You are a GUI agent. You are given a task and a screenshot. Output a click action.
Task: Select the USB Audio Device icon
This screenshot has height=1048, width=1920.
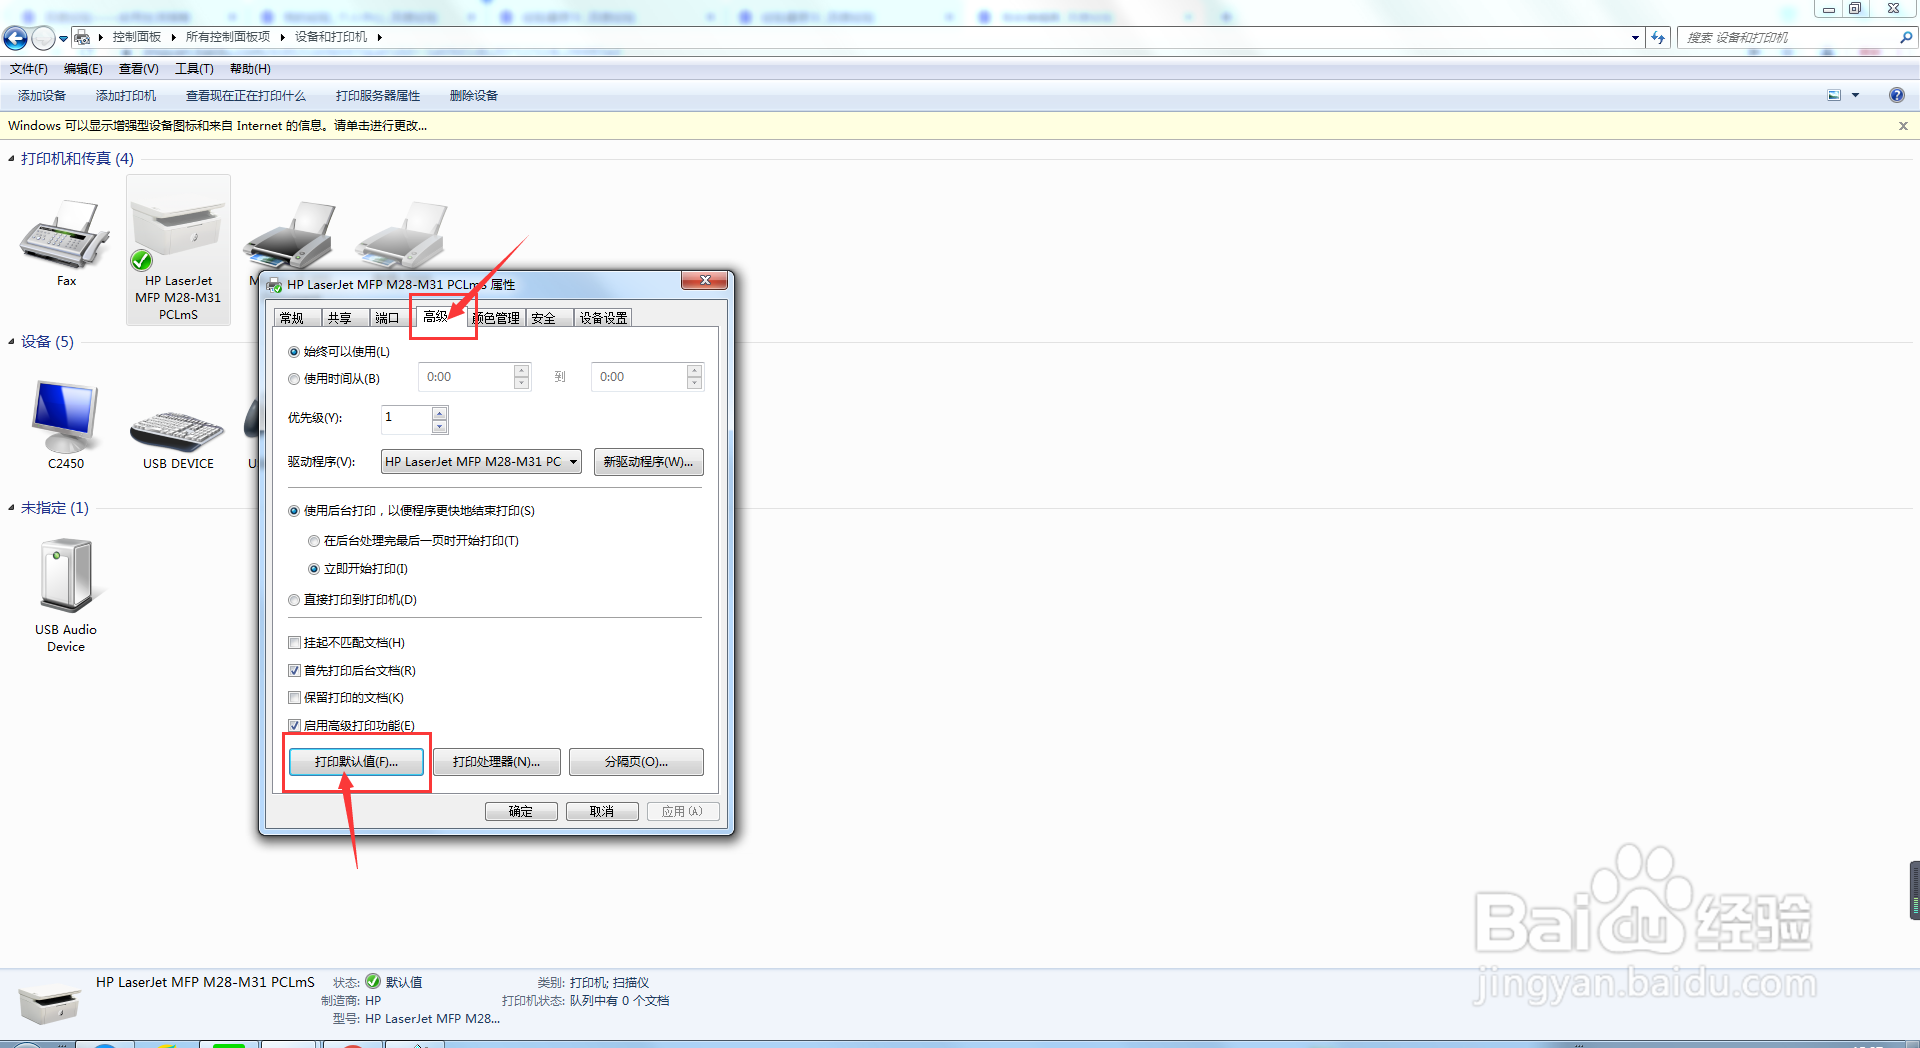click(x=66, y=575)
